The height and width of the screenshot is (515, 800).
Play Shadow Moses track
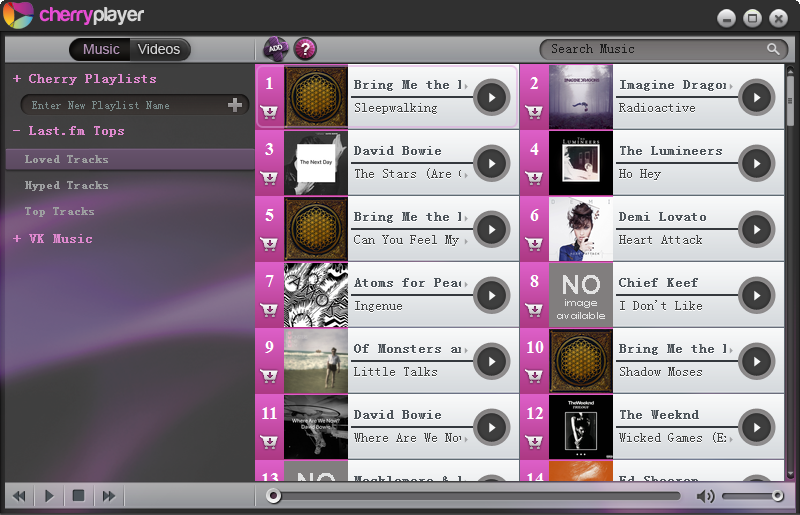pos(757,361)
